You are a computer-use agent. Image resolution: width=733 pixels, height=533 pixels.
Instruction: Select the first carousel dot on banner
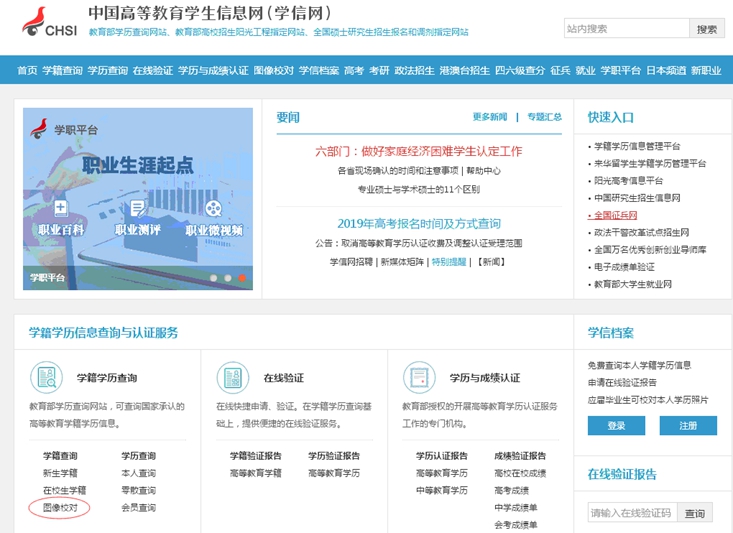(214, 278)
